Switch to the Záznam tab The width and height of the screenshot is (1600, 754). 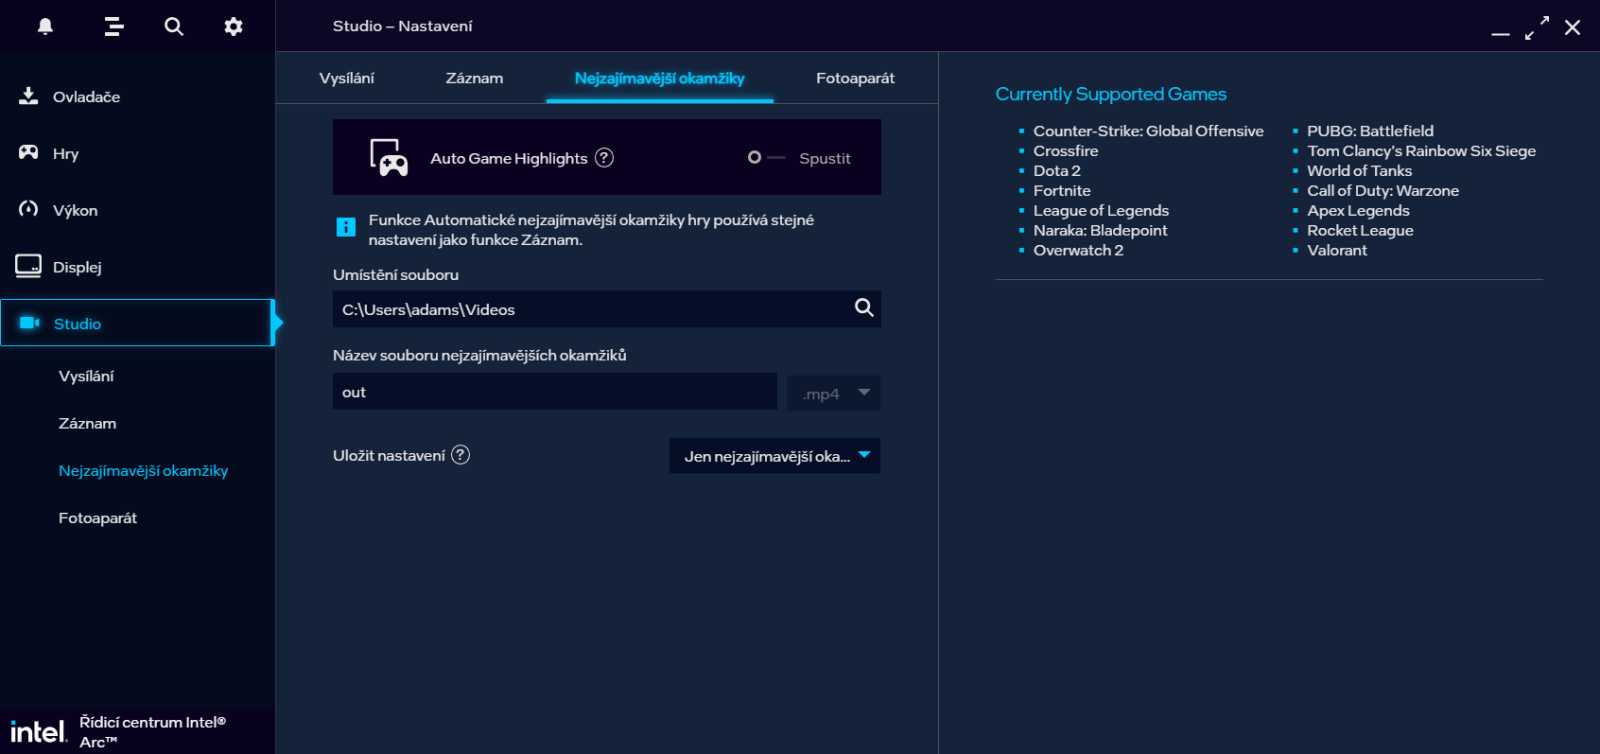click(x=474, y=78)
